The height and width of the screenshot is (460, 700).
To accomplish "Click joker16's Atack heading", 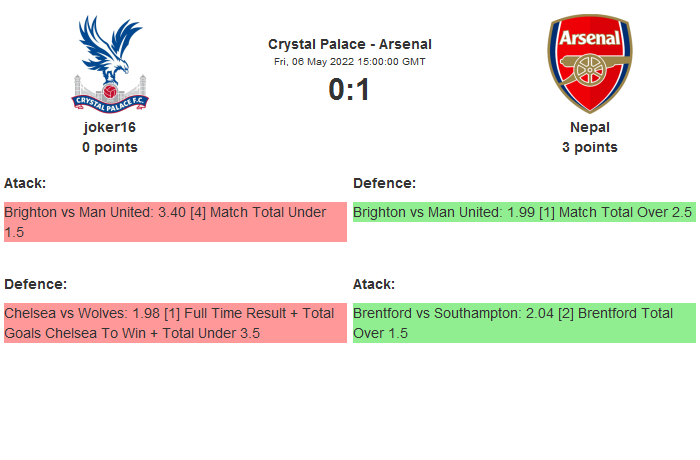I will pyautogui.click(x=25, y=183).
